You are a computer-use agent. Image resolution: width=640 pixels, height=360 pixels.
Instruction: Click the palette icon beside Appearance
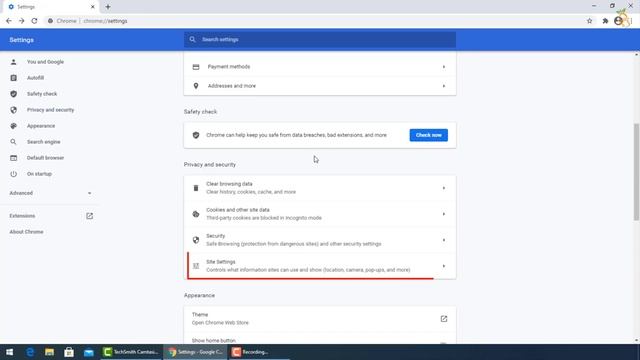(x=13, y=126)
